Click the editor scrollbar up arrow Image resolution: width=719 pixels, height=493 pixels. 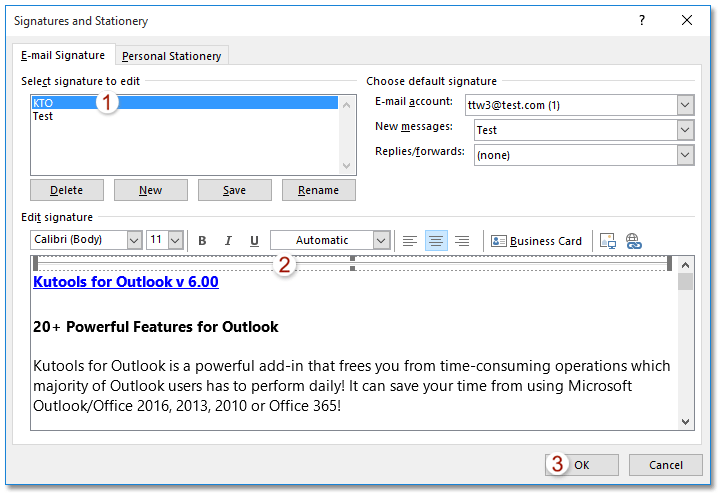click(x=686, y=265)
